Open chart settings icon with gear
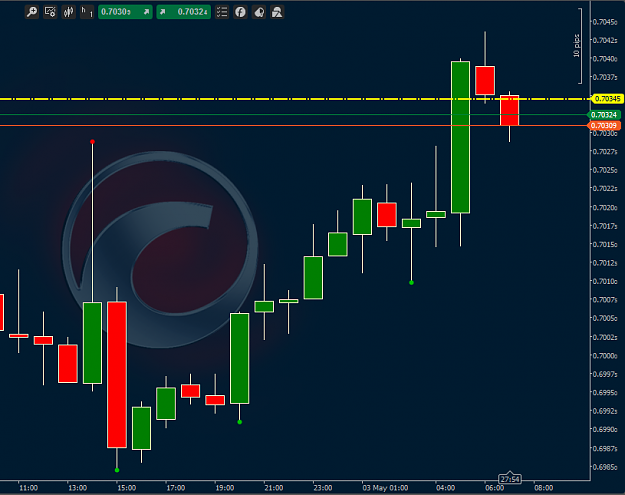Screen dimensions: 625x495 click(x=50, y=12)
